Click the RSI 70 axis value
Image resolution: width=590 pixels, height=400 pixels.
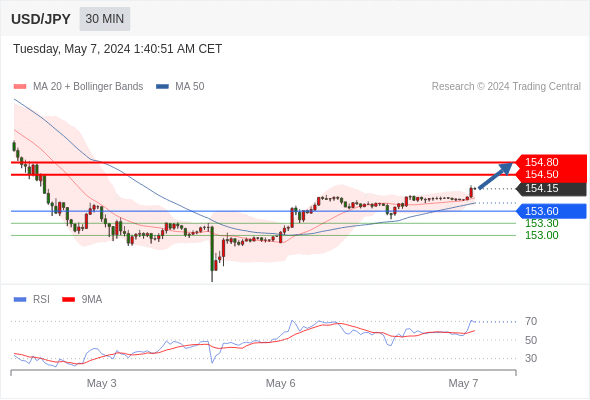(531, 321)
